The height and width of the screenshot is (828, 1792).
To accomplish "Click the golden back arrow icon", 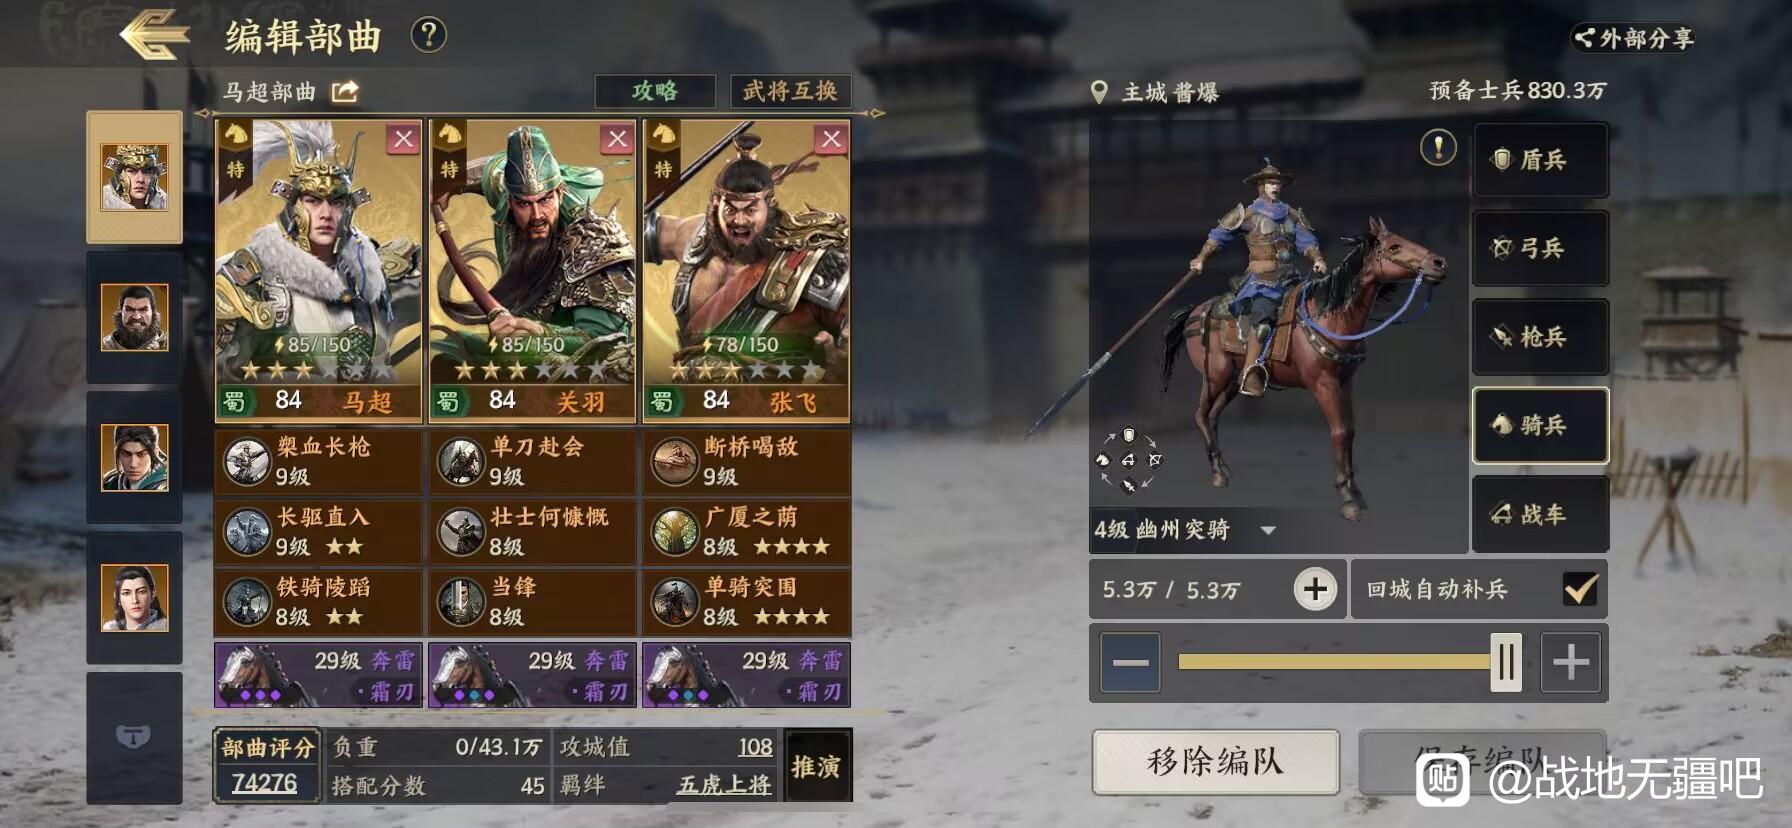I will click(155, 36).
